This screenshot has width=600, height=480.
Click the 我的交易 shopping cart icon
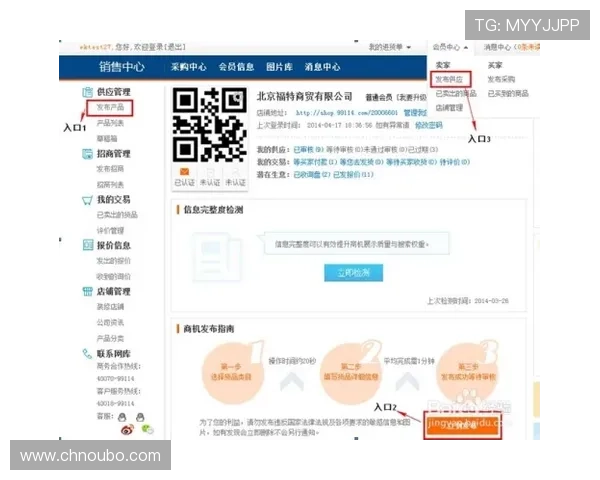point(87,200)
